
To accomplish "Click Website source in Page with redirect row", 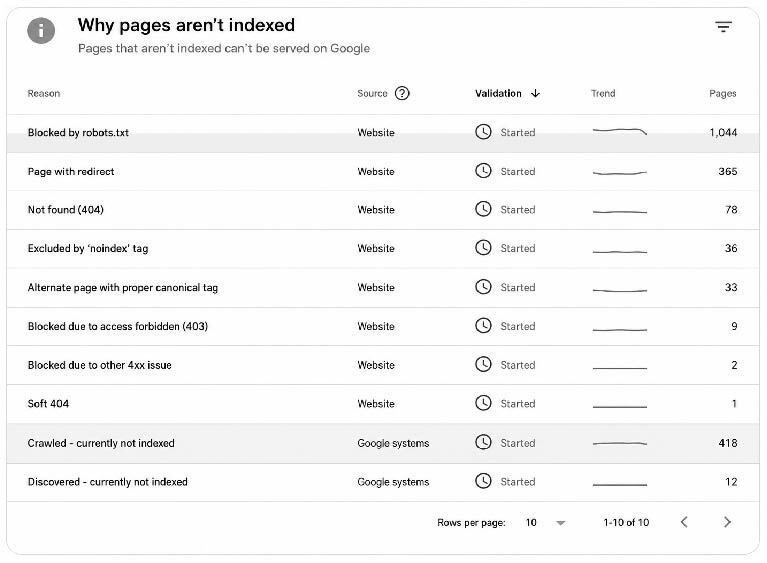I will pos(376,172).
